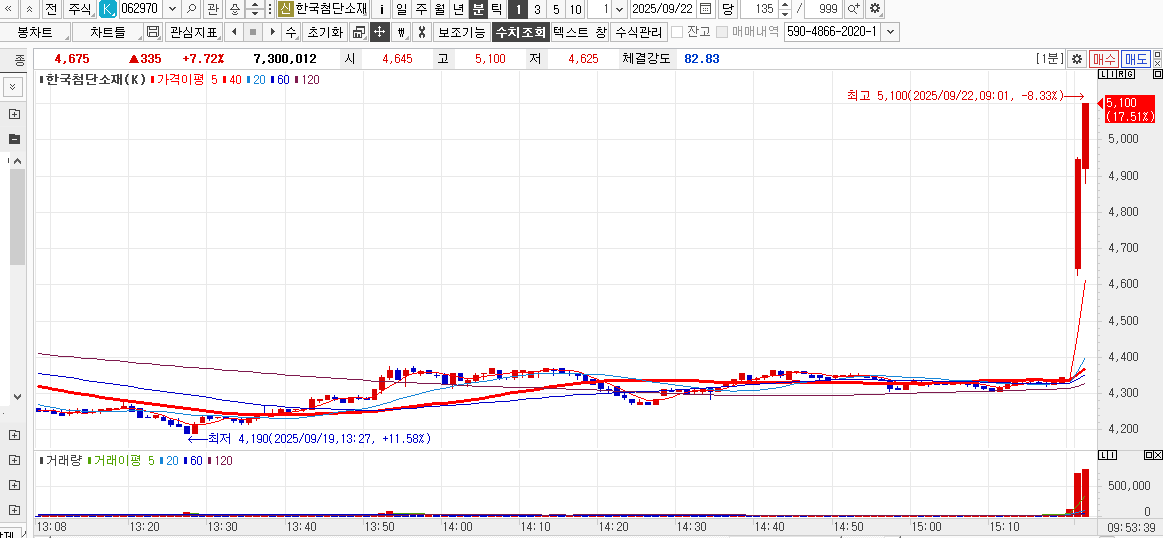Image resolution: width=1163 pixels, height=538 pixels.
Task: Click the expanded folder icon in left sidebar
Action: tap(14, 139)
